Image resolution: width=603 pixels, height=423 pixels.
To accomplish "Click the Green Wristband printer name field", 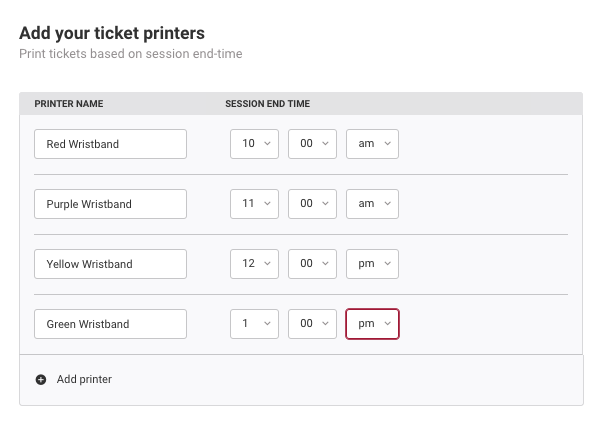I will tap(110, 324).
